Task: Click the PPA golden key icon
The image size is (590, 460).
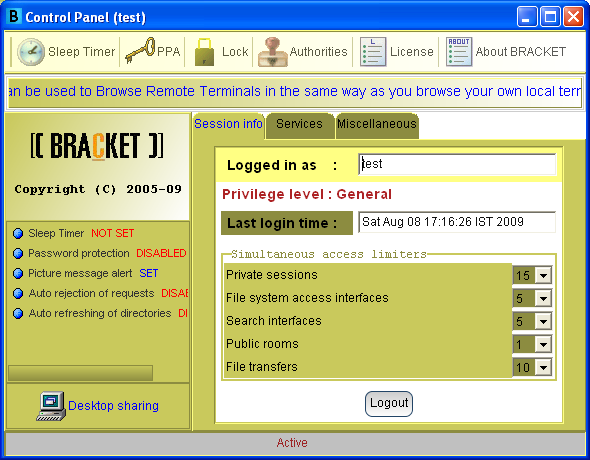Action: (x=140, y=50)
